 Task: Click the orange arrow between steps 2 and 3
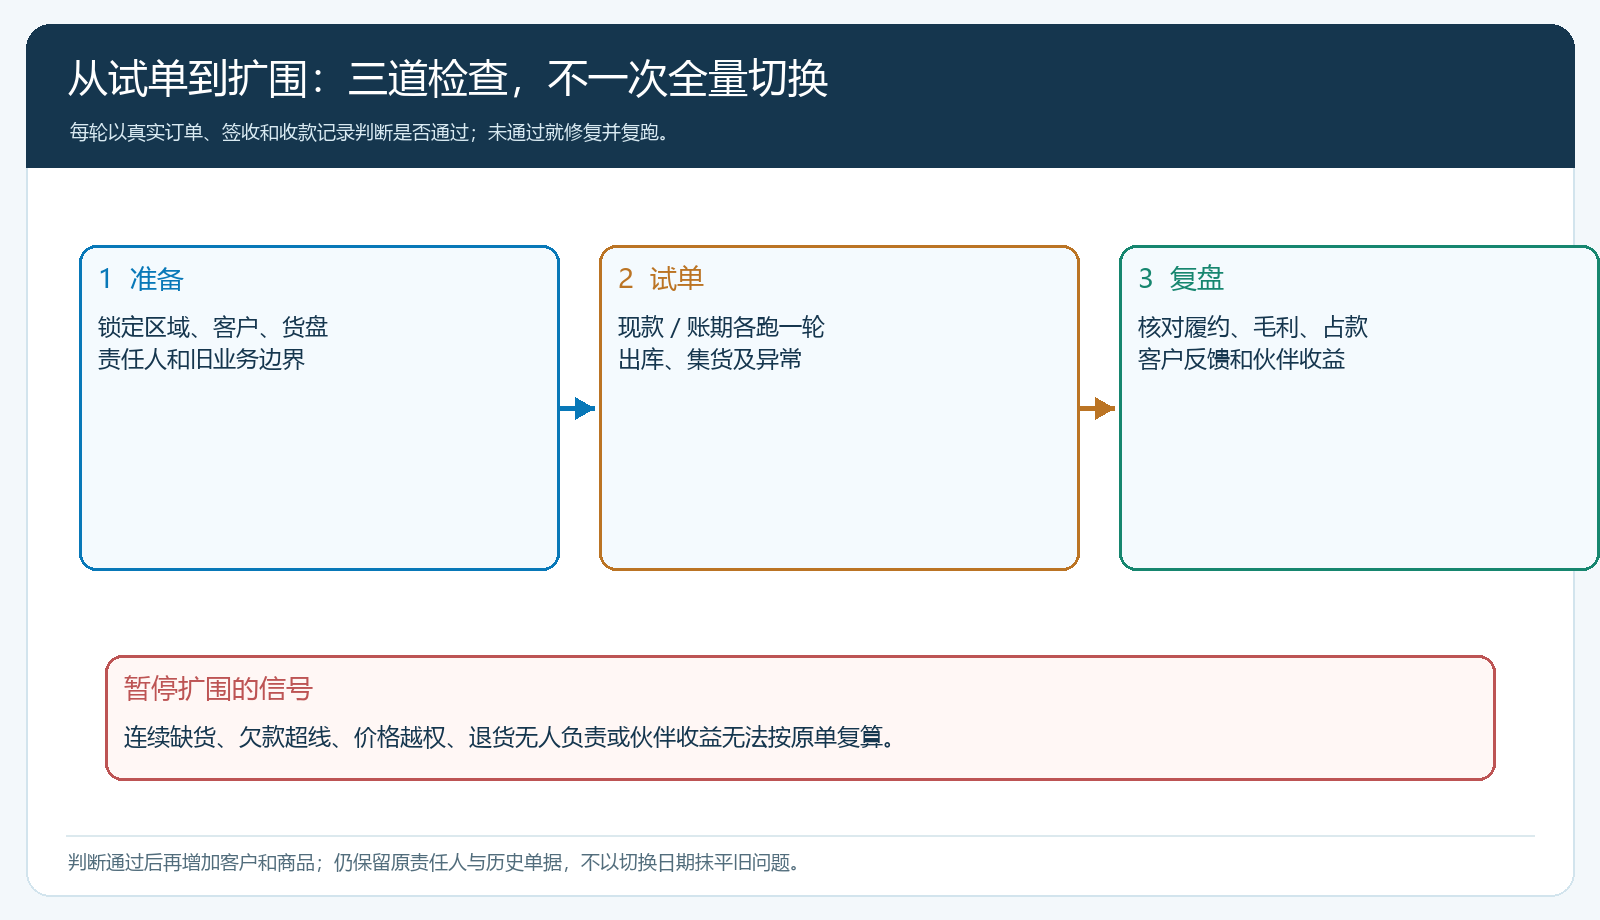1098,408
